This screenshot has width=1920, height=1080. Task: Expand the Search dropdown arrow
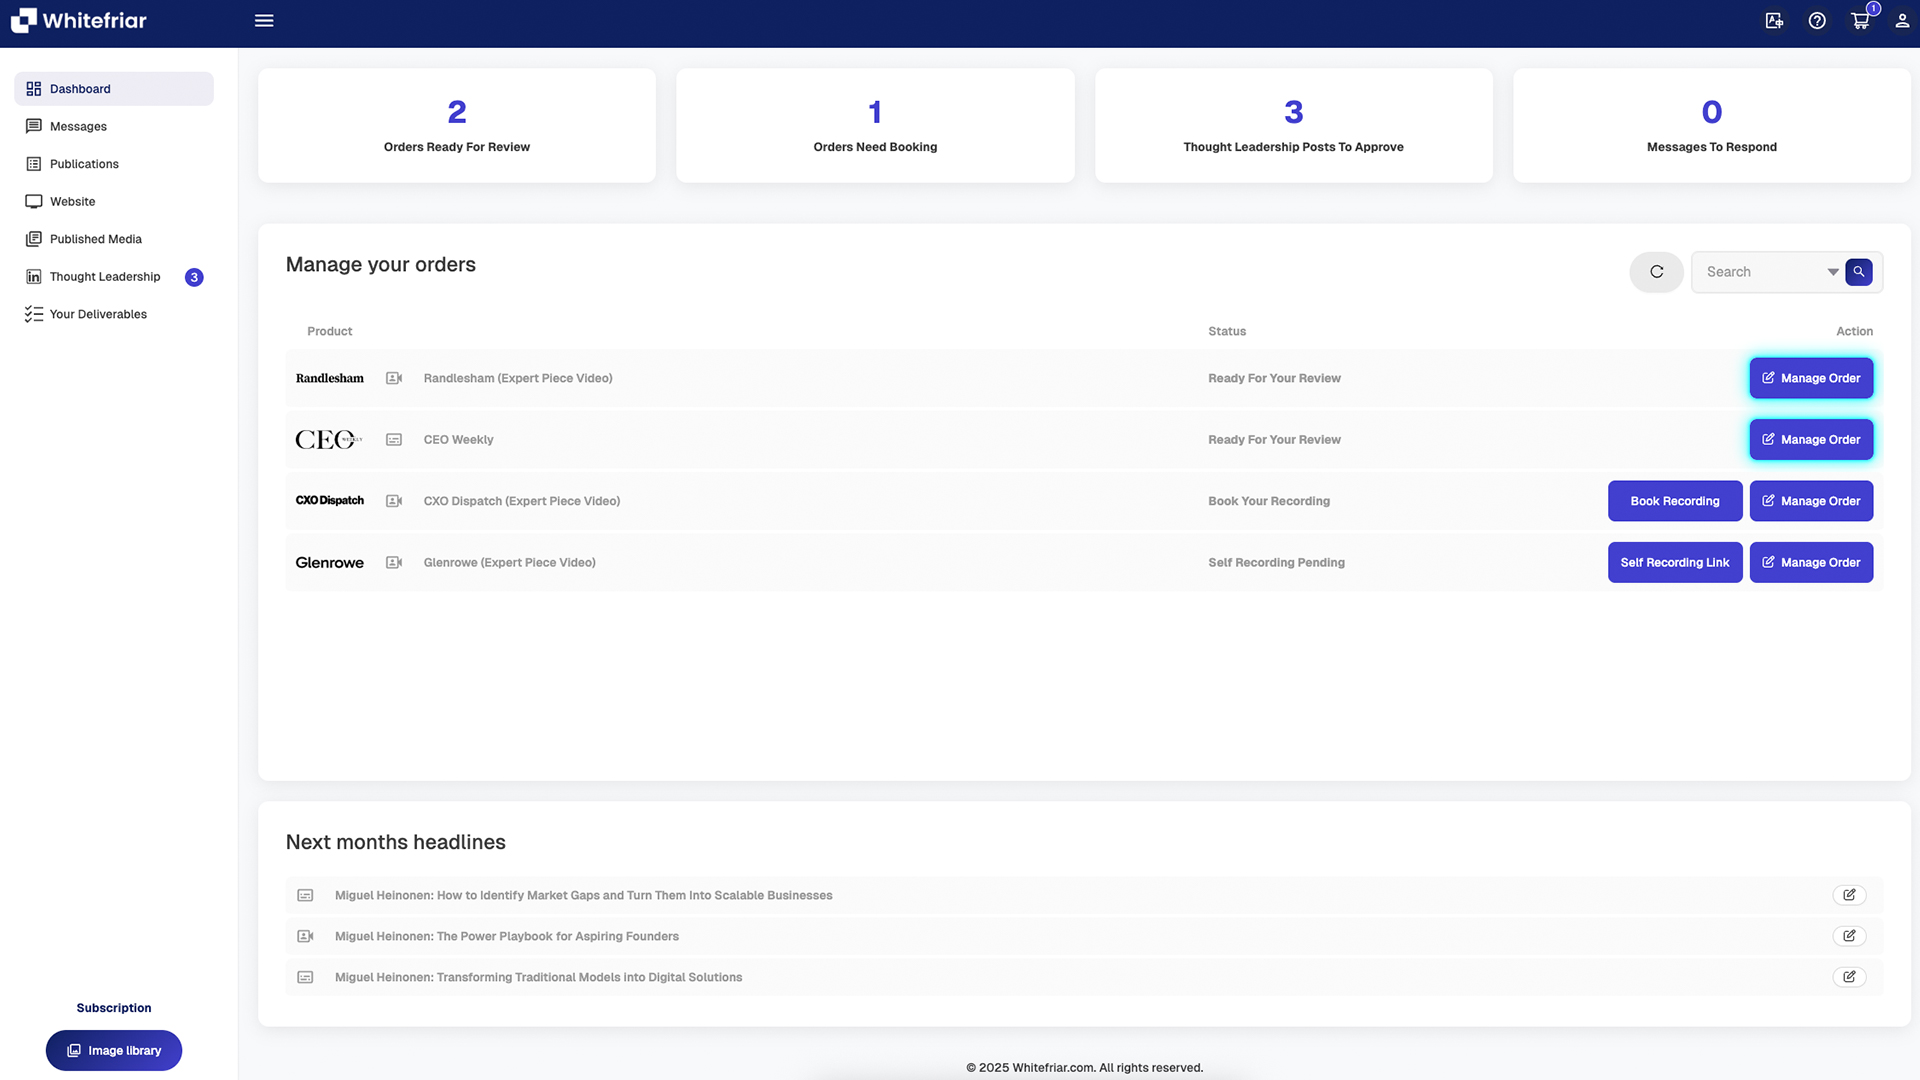(x=1833, y=272)
